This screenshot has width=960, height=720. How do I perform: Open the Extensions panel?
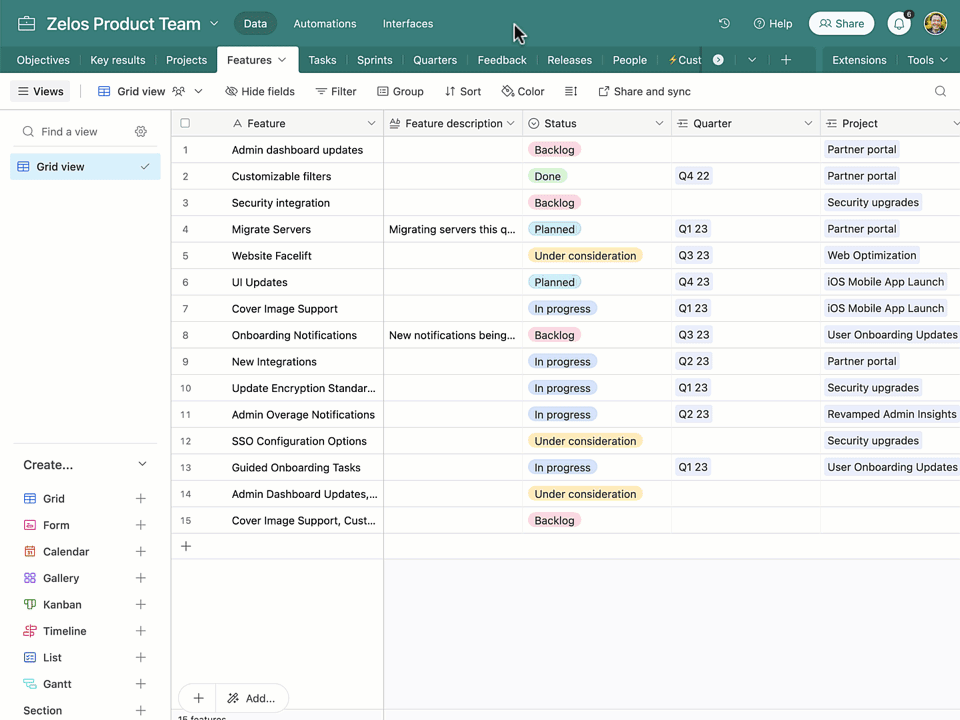click(x=858, y=59)
